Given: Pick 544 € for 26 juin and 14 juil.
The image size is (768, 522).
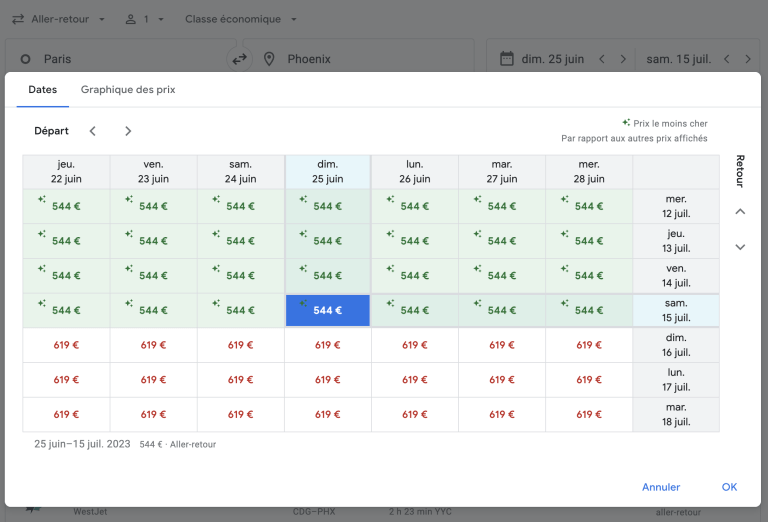Looking at the screenshot, I should 415,276.
